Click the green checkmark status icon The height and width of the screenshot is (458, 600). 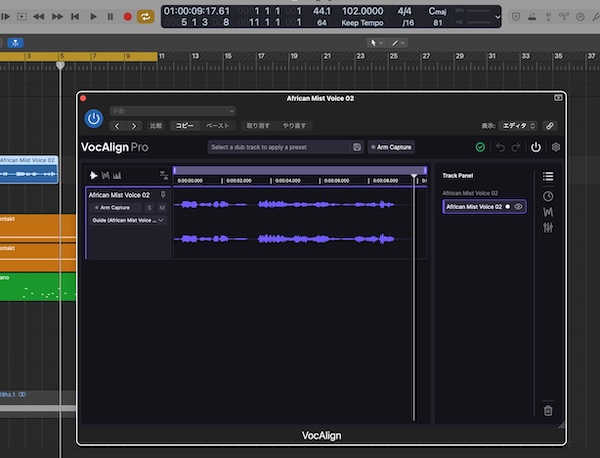coord(480,147)
